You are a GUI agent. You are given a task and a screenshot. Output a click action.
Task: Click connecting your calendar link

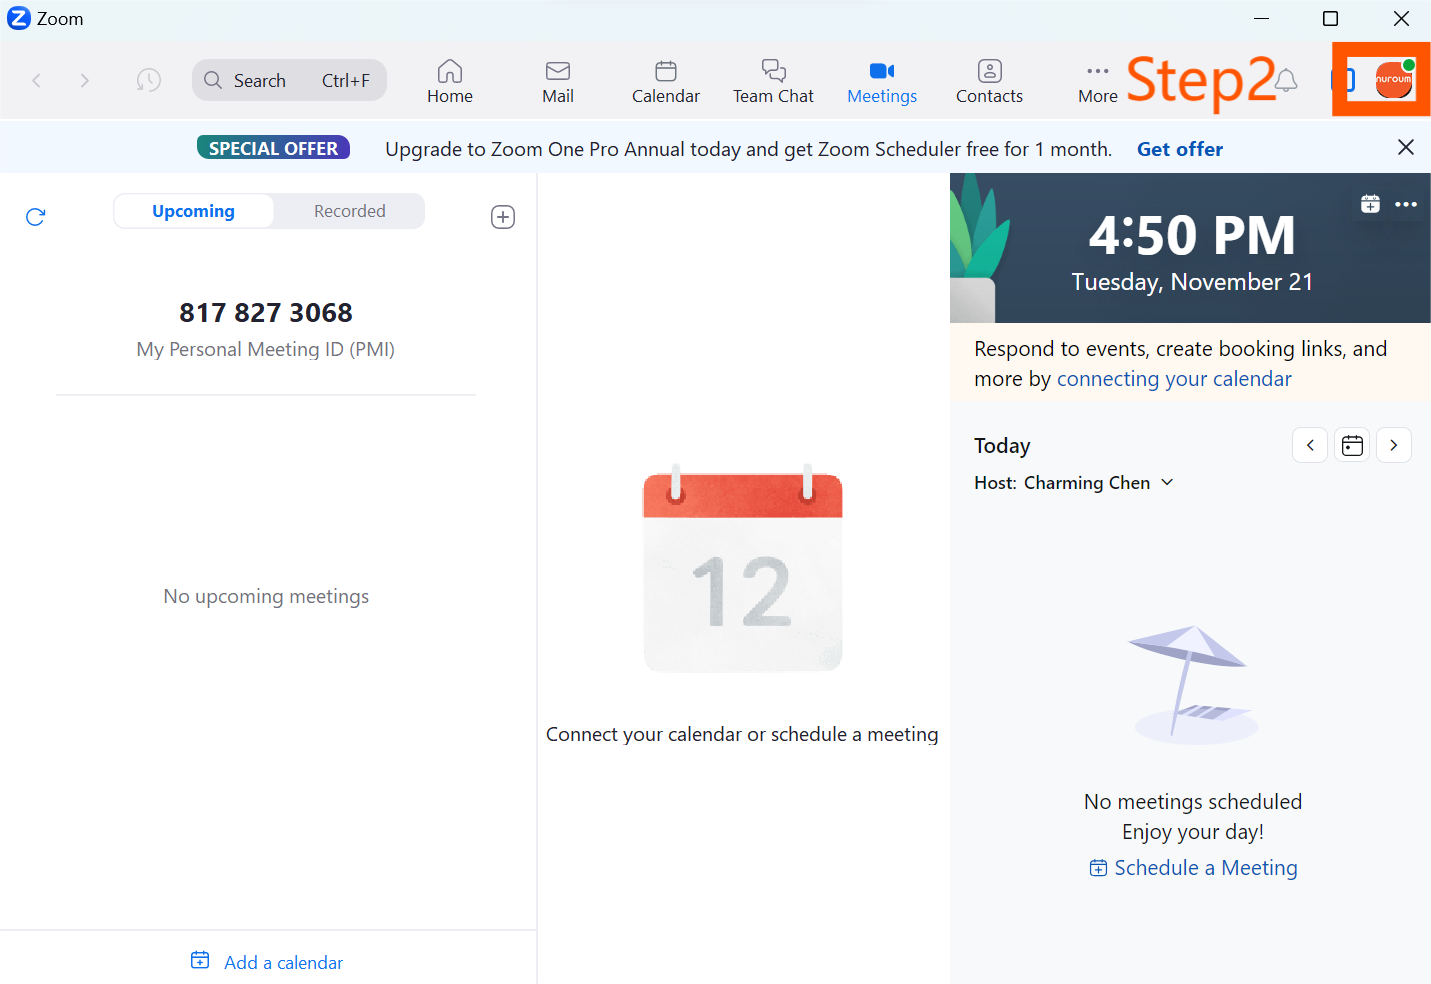[x=1174, y=379]
